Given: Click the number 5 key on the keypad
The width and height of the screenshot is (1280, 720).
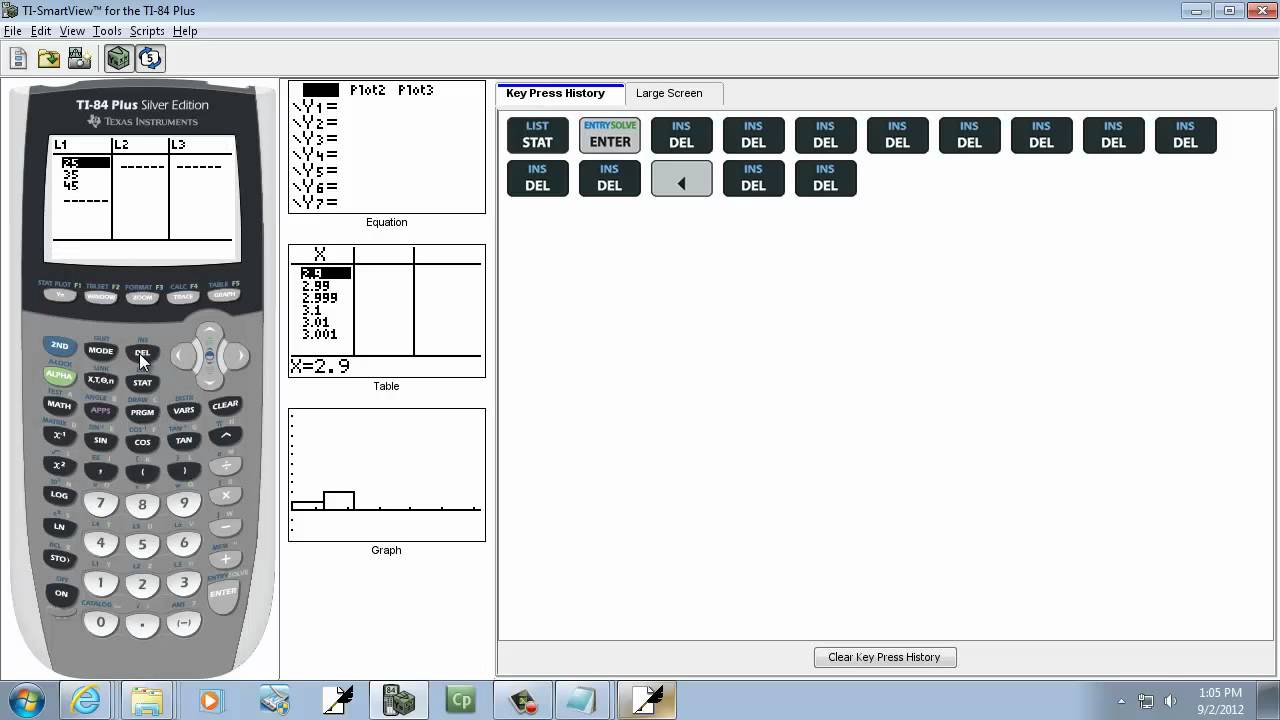Looking at the screenshot, I should 142,545.
